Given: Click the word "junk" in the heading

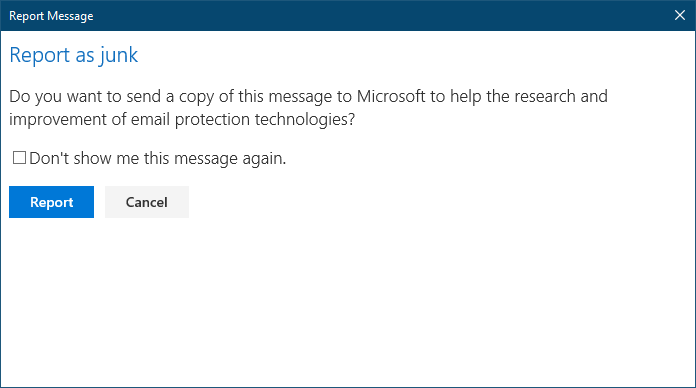Looking at the screenshot, I should point(119,56).
